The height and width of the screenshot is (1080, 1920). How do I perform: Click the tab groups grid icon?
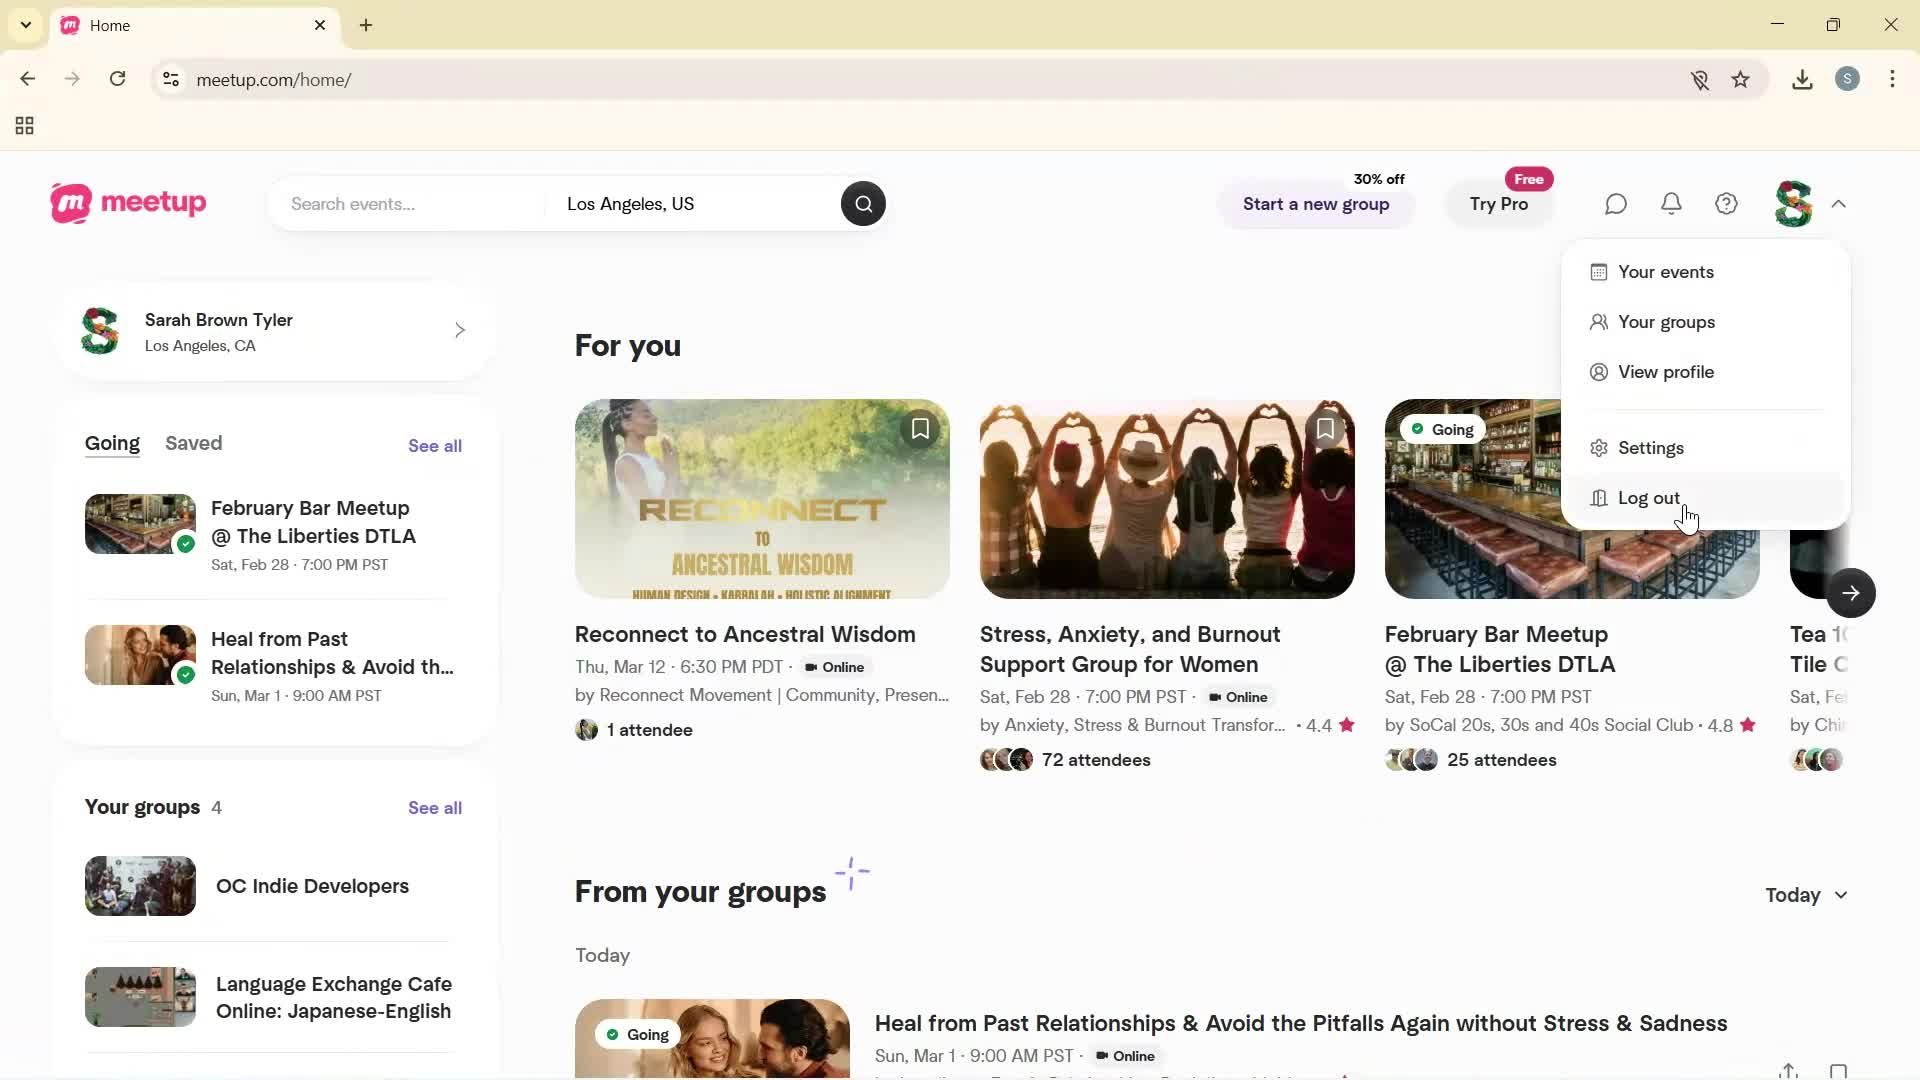click(24, 126)
